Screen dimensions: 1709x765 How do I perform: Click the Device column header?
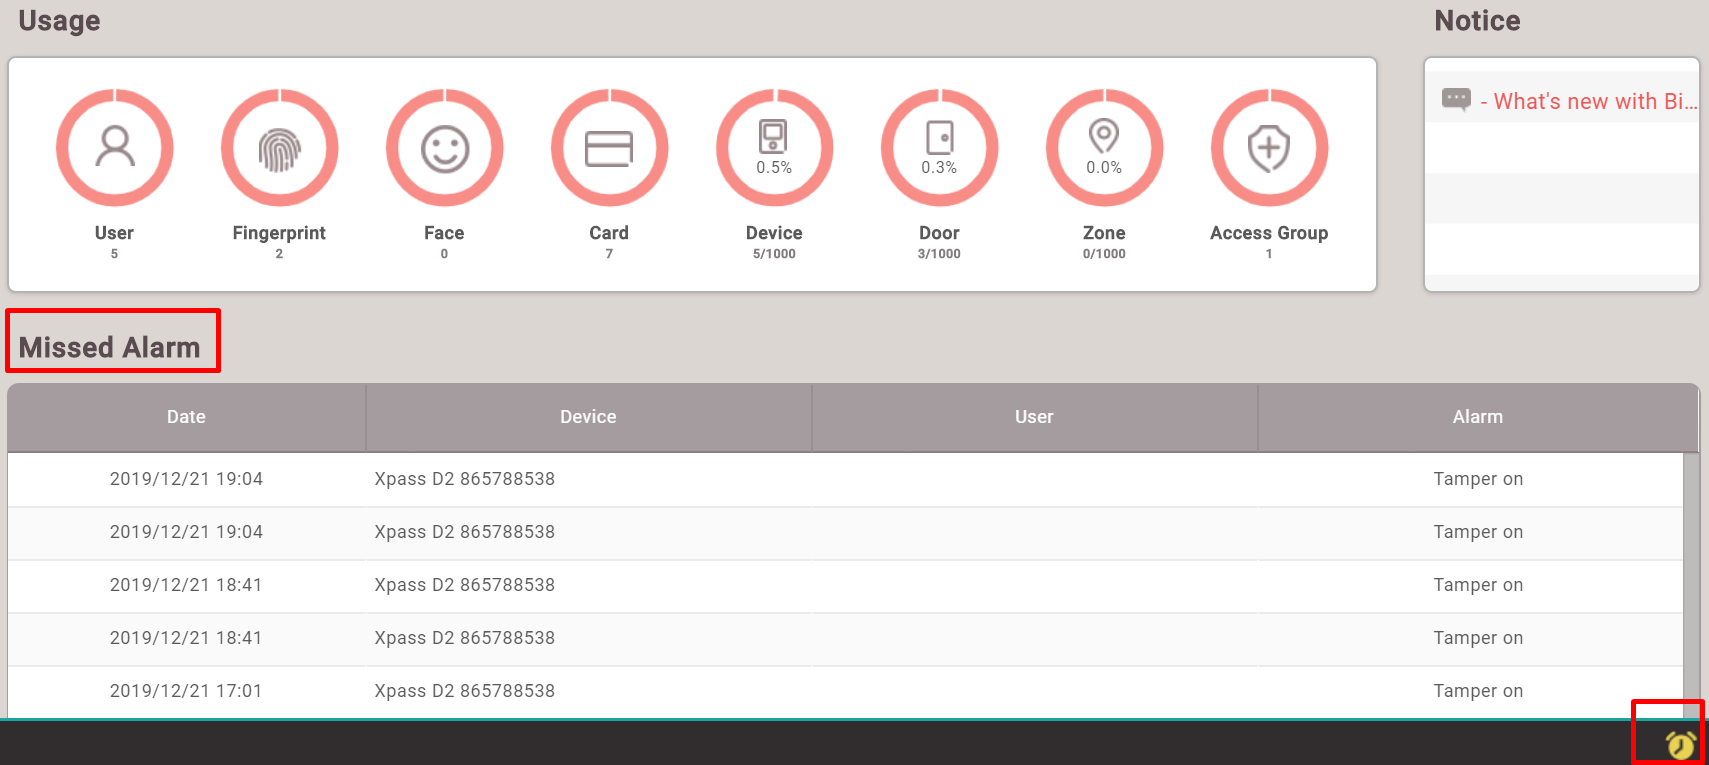coord(588,417)
